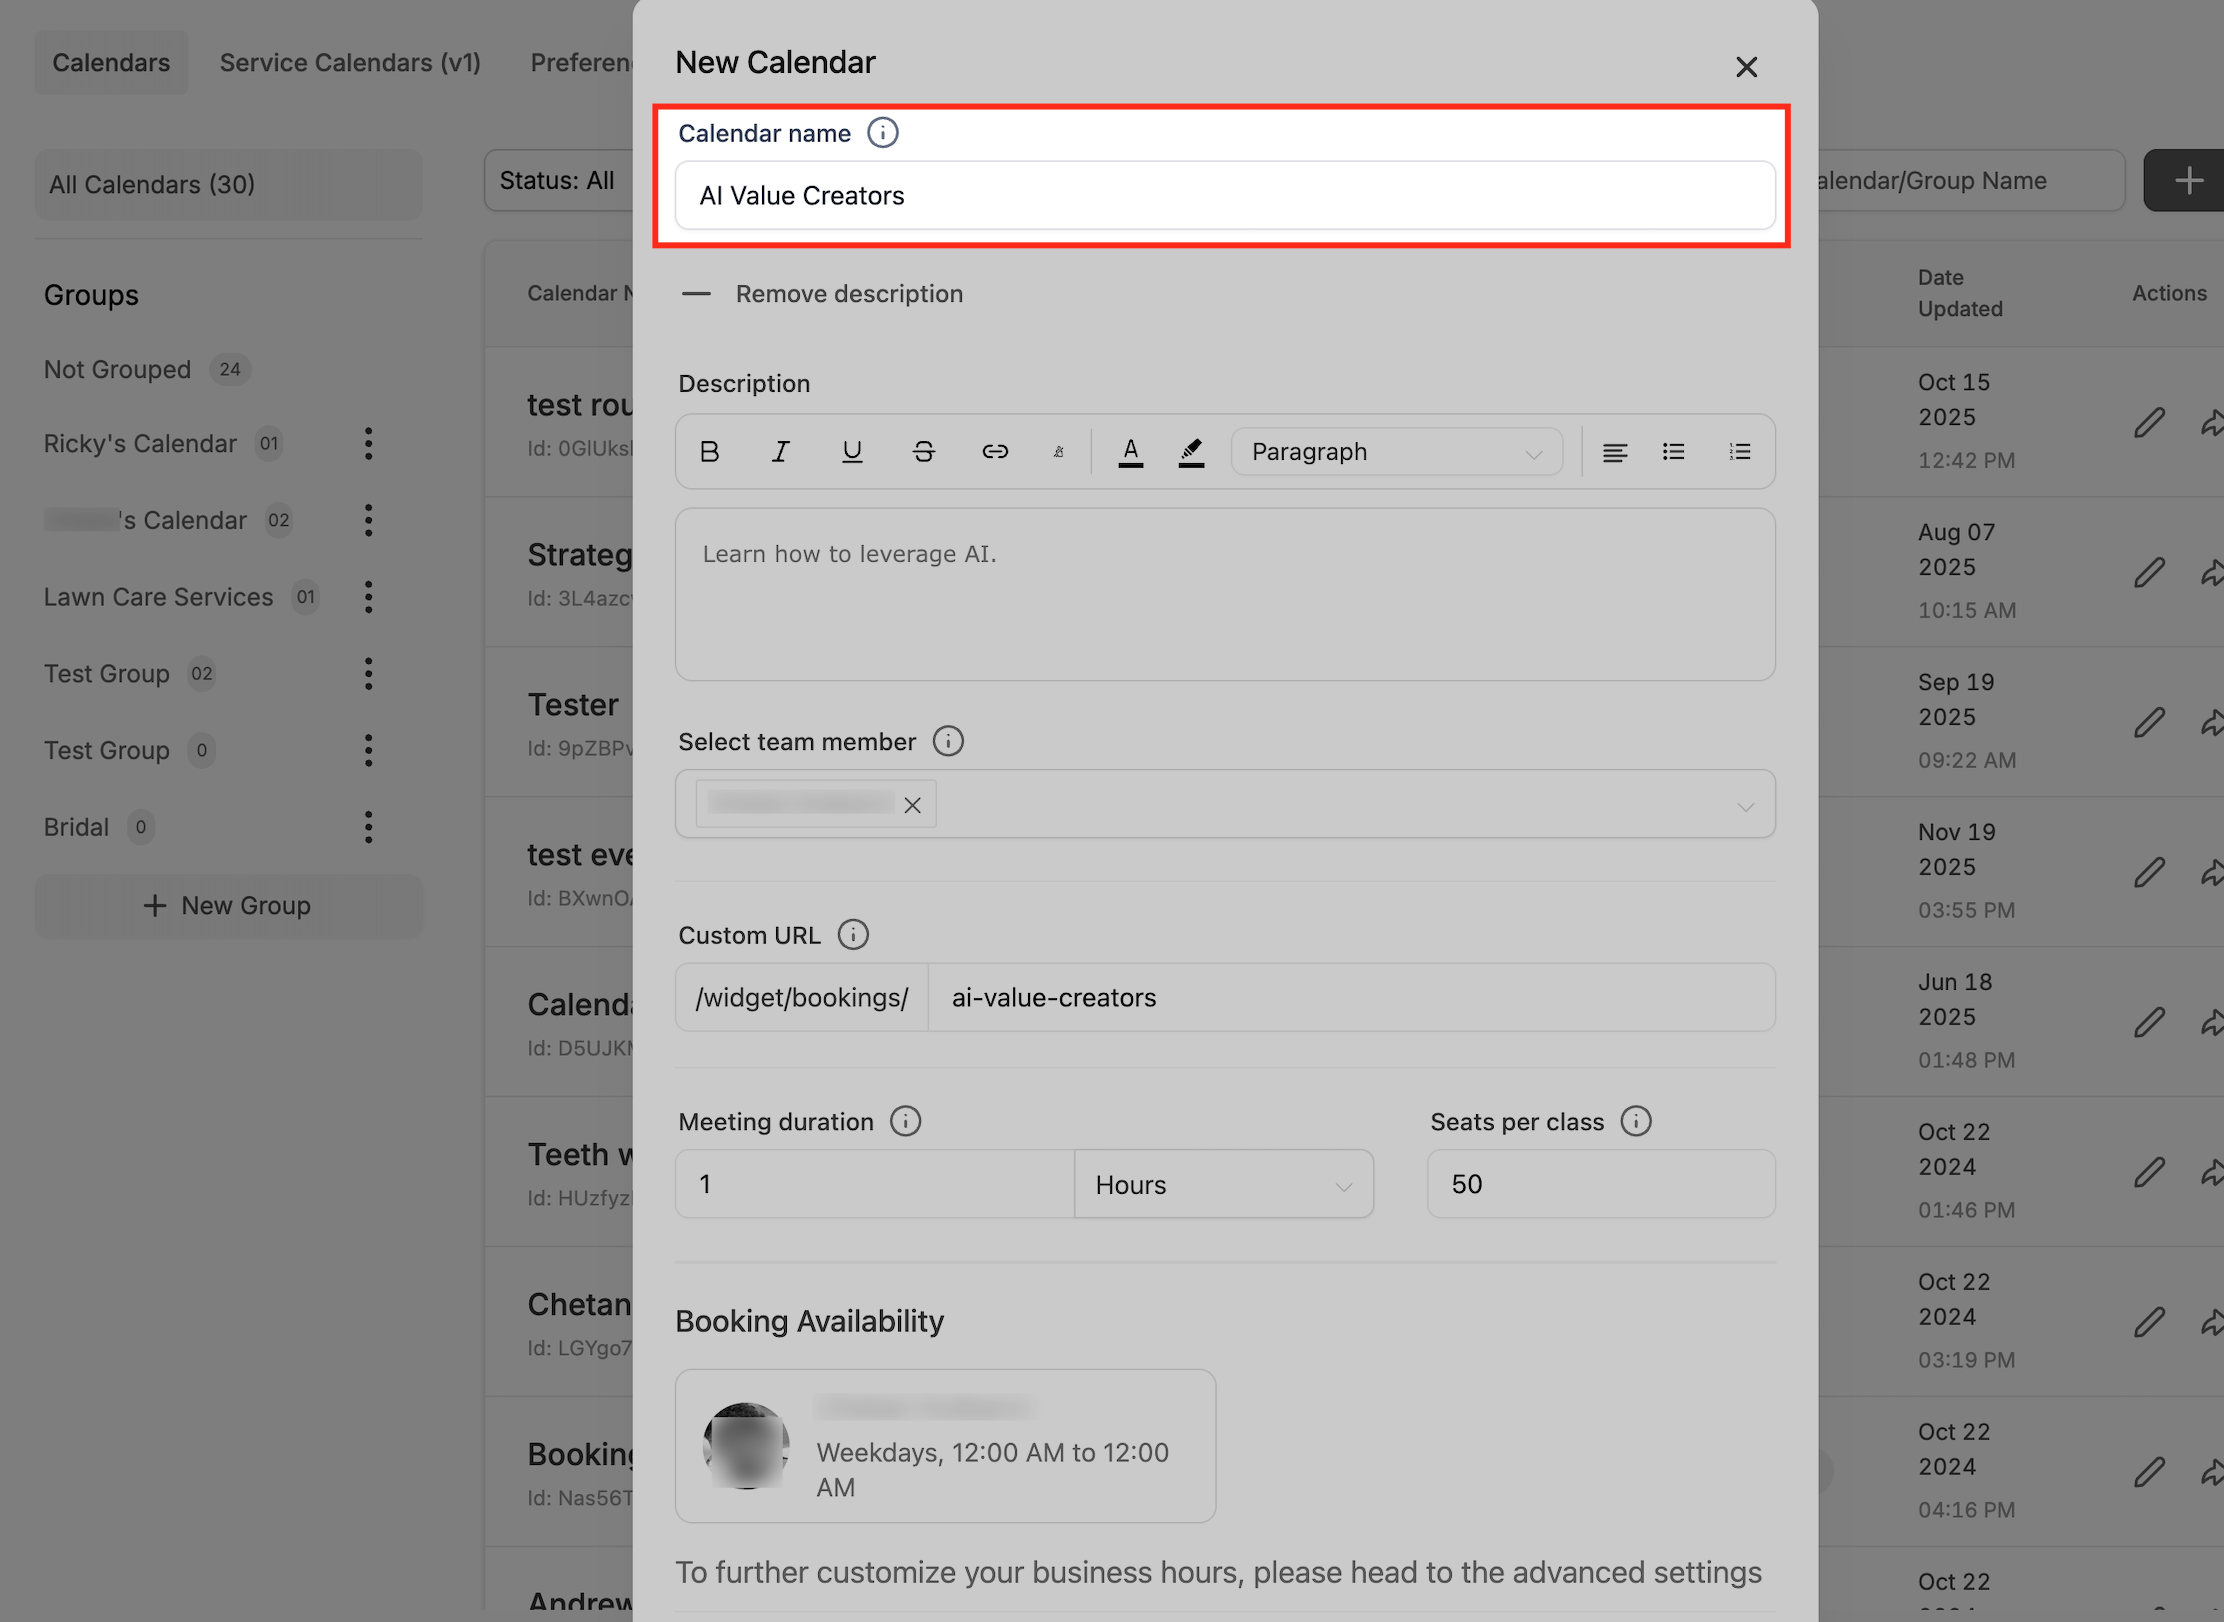Toggle bold formatting in description toolbar
Viewport: 2224px width, 1622px height.
709,452
